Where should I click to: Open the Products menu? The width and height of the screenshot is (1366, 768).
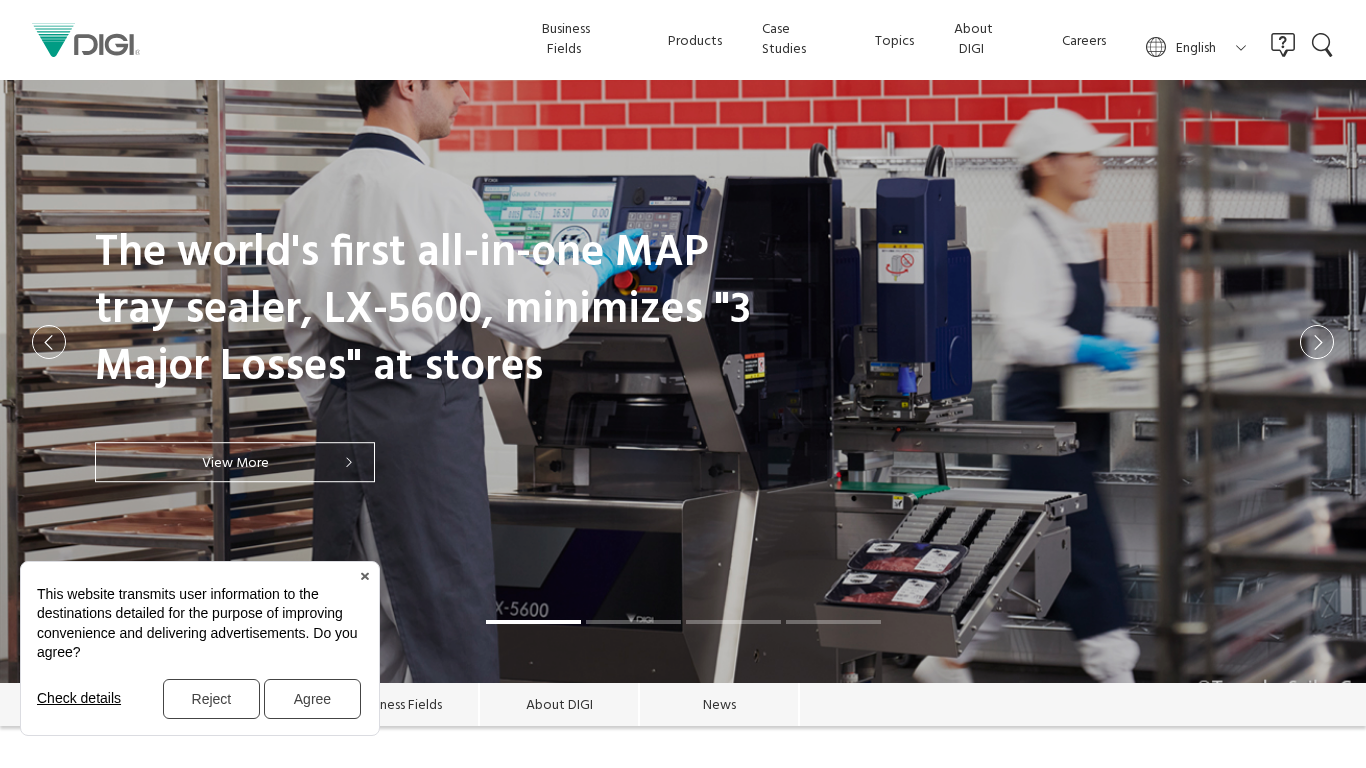coord(695,41)
